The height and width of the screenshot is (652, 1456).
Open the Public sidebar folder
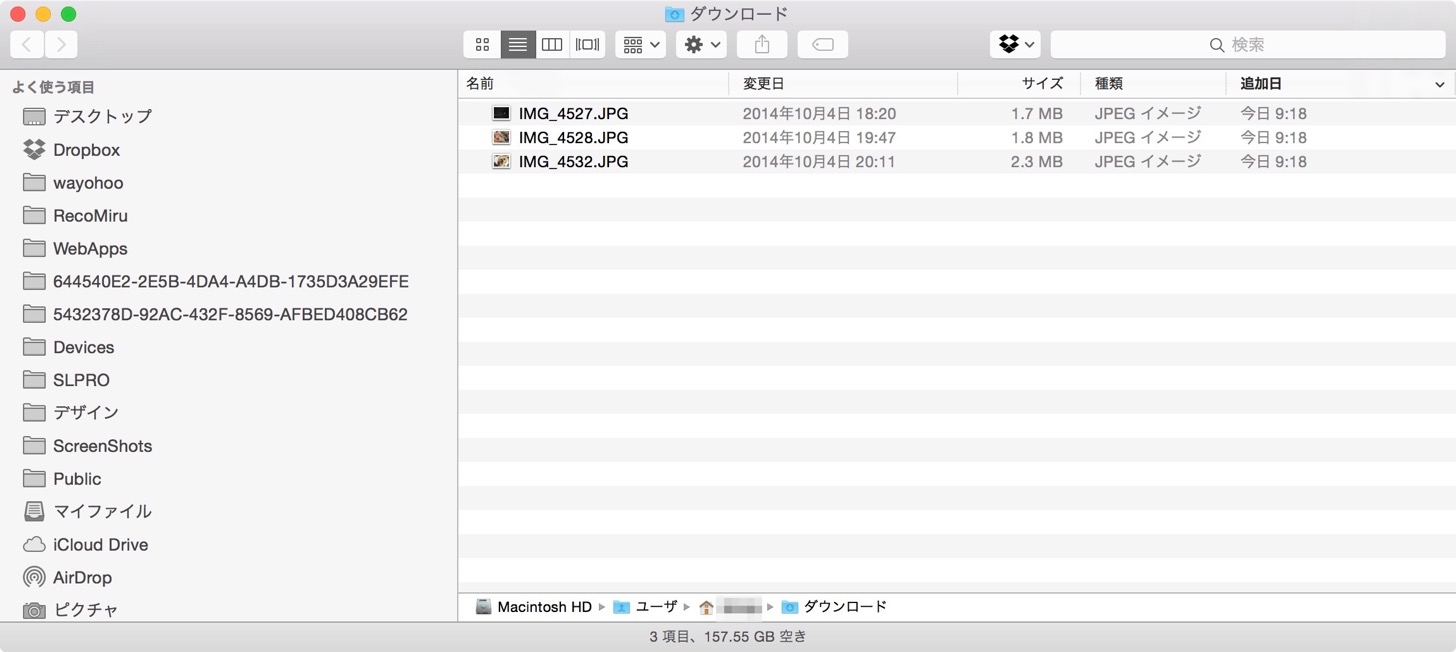(x=77, y=479)
